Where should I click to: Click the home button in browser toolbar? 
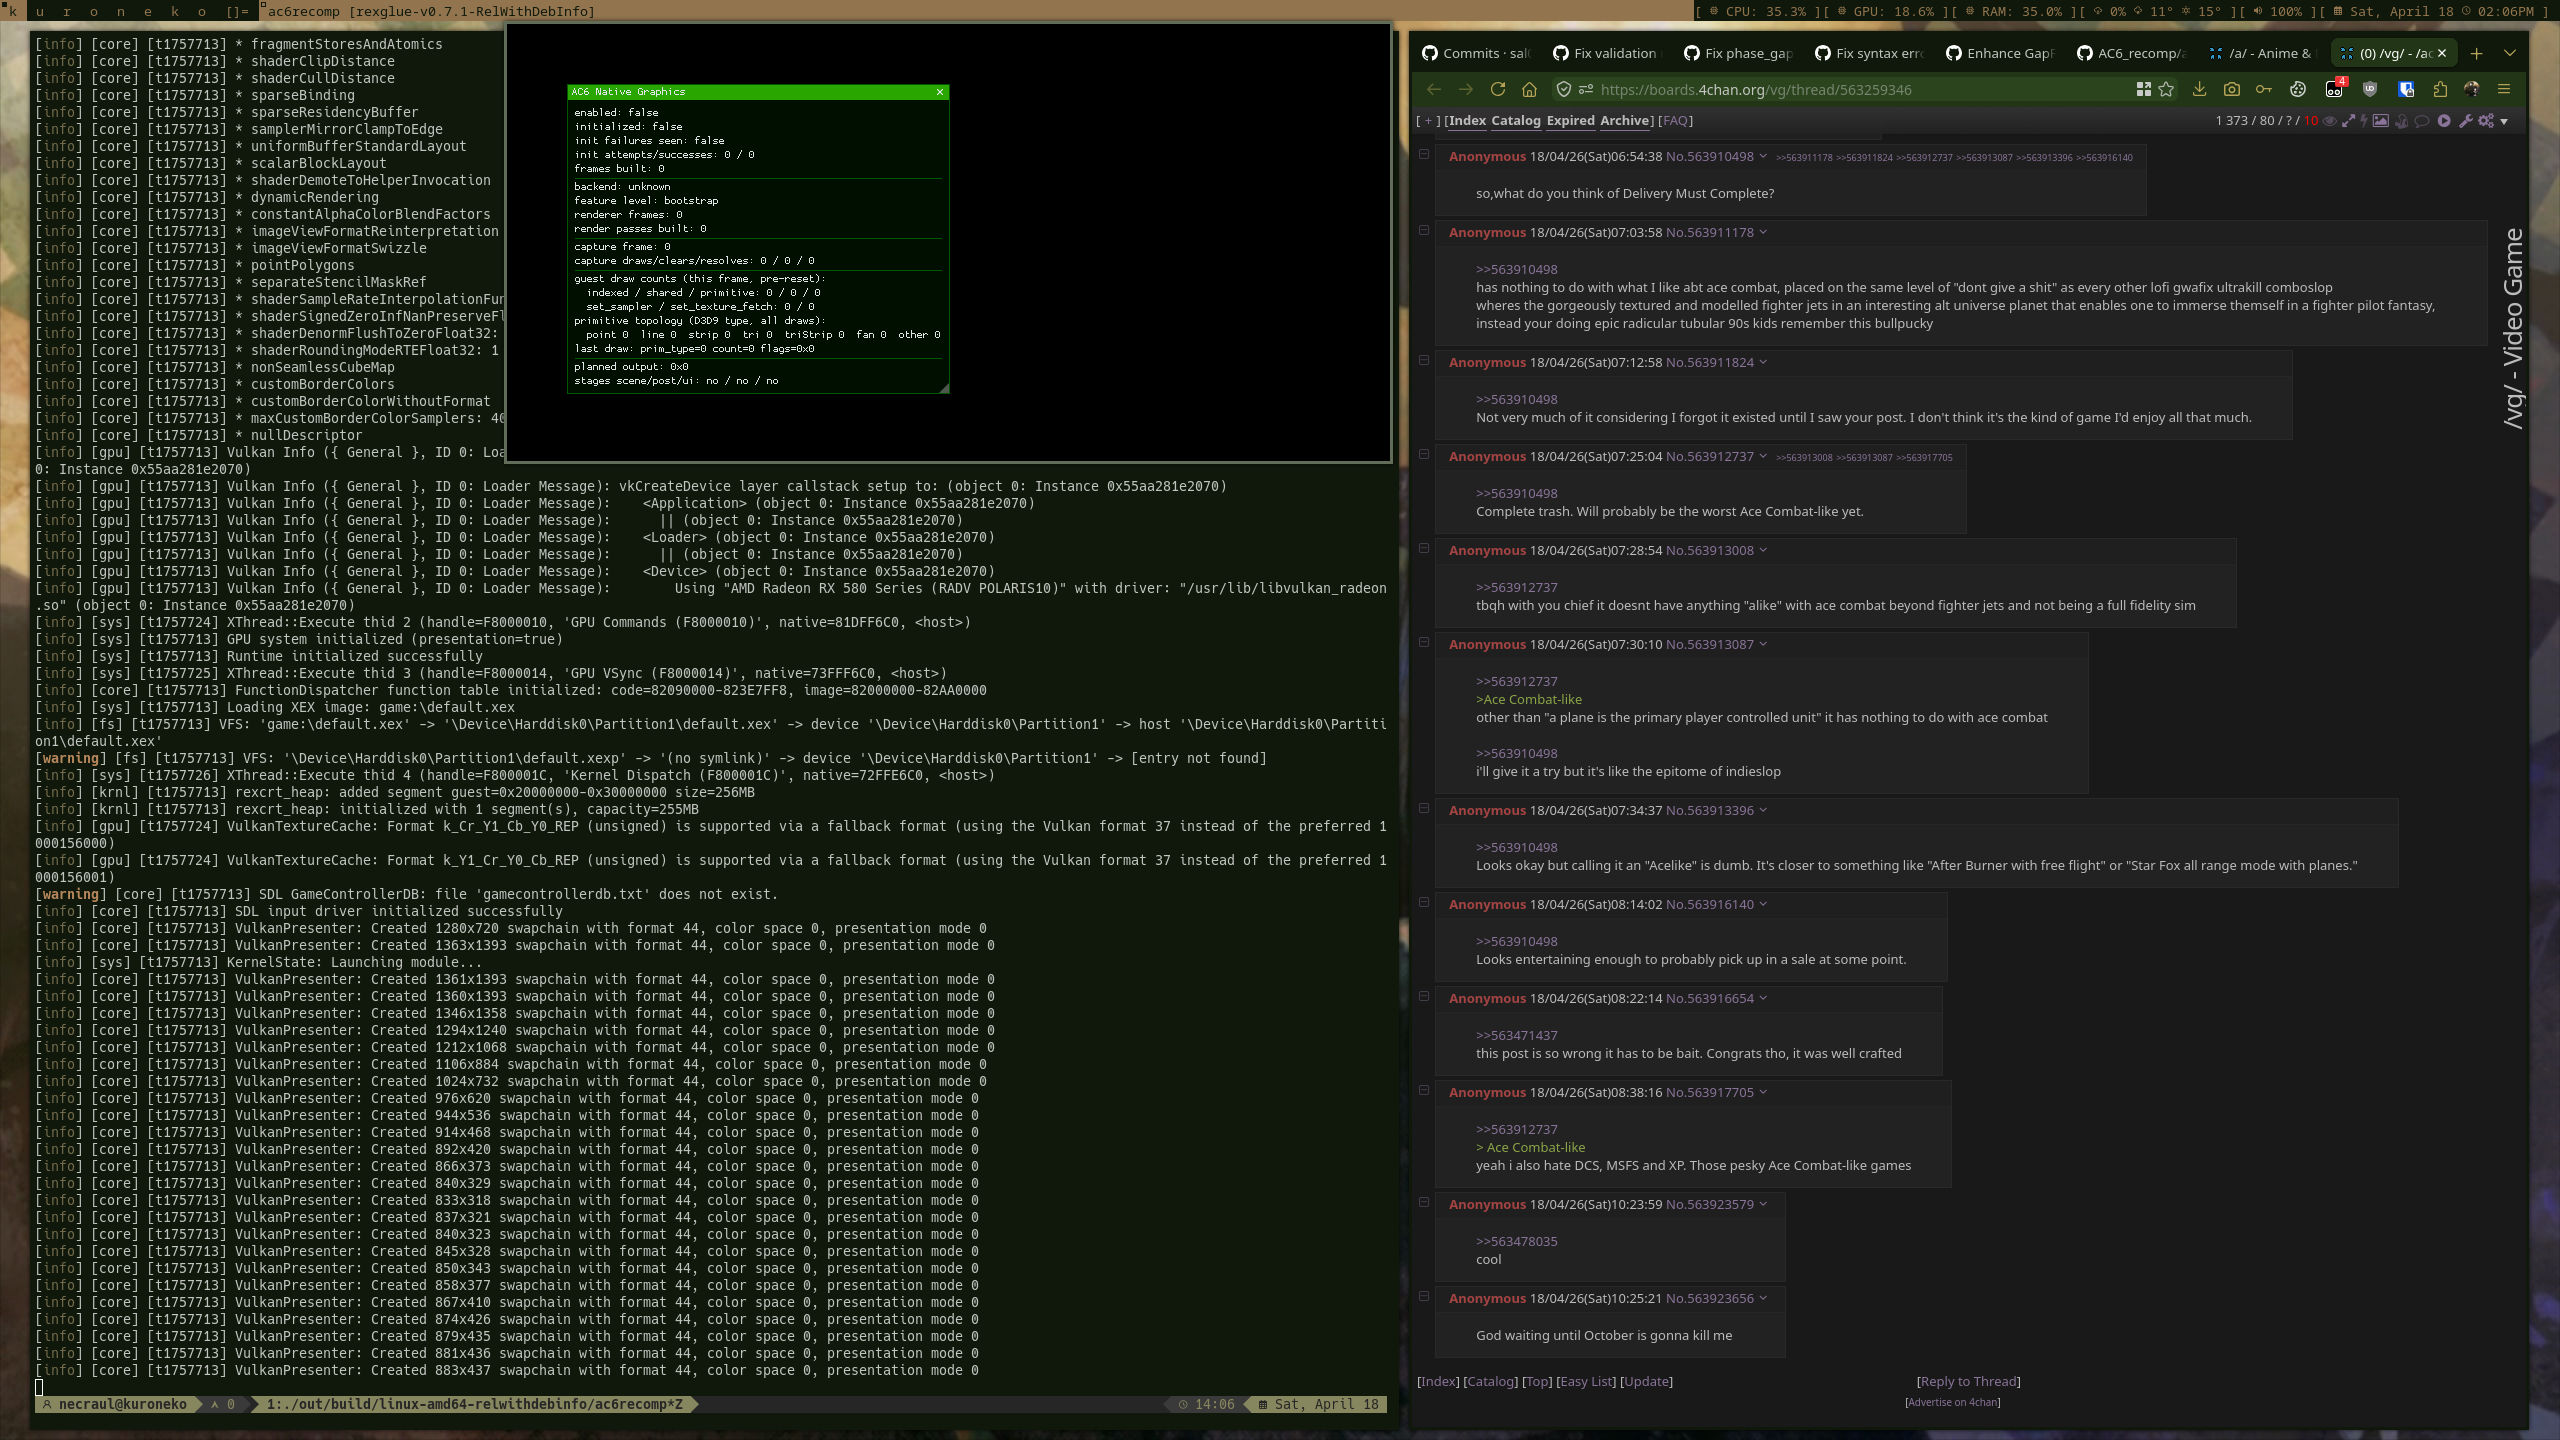(x=1529, y=89)
